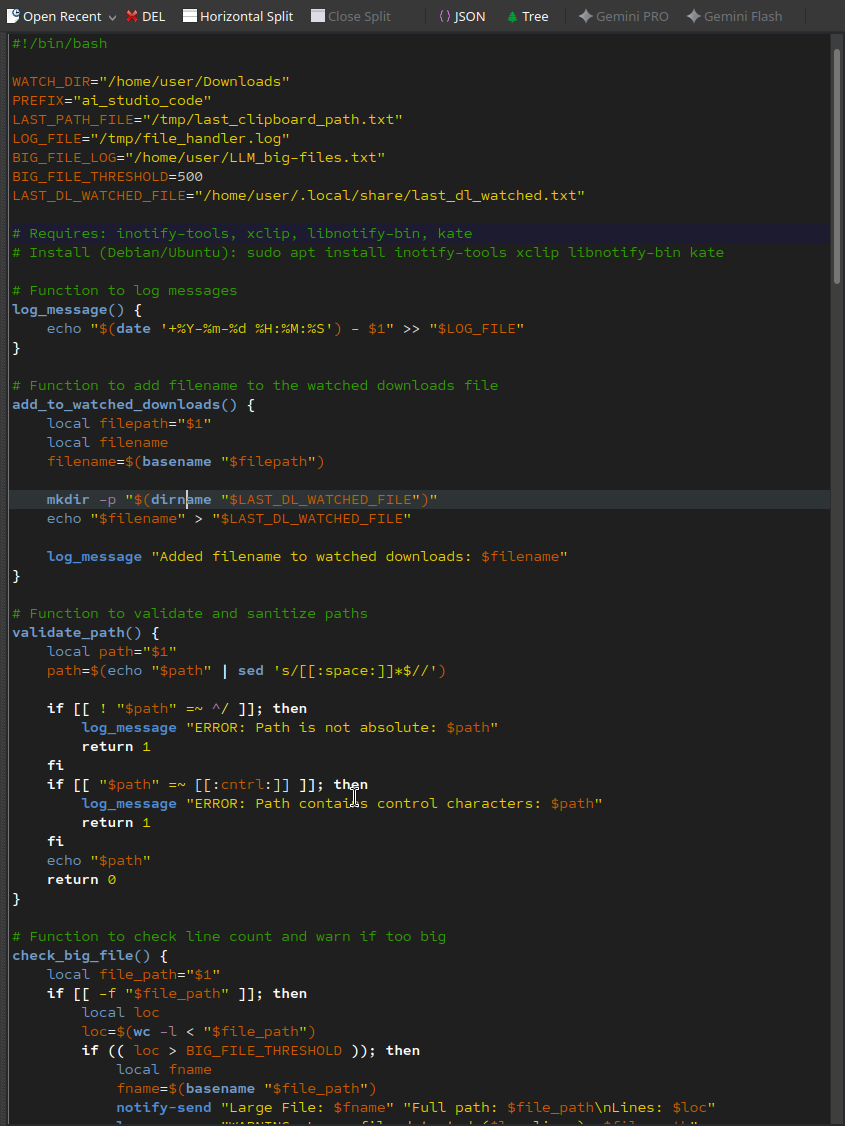This screenshot has width=845, height=1126.
Task: Click the WATCH_DIR="/home/user/Downloads" line
Action: pyautogui.click(x=151, y=82)
